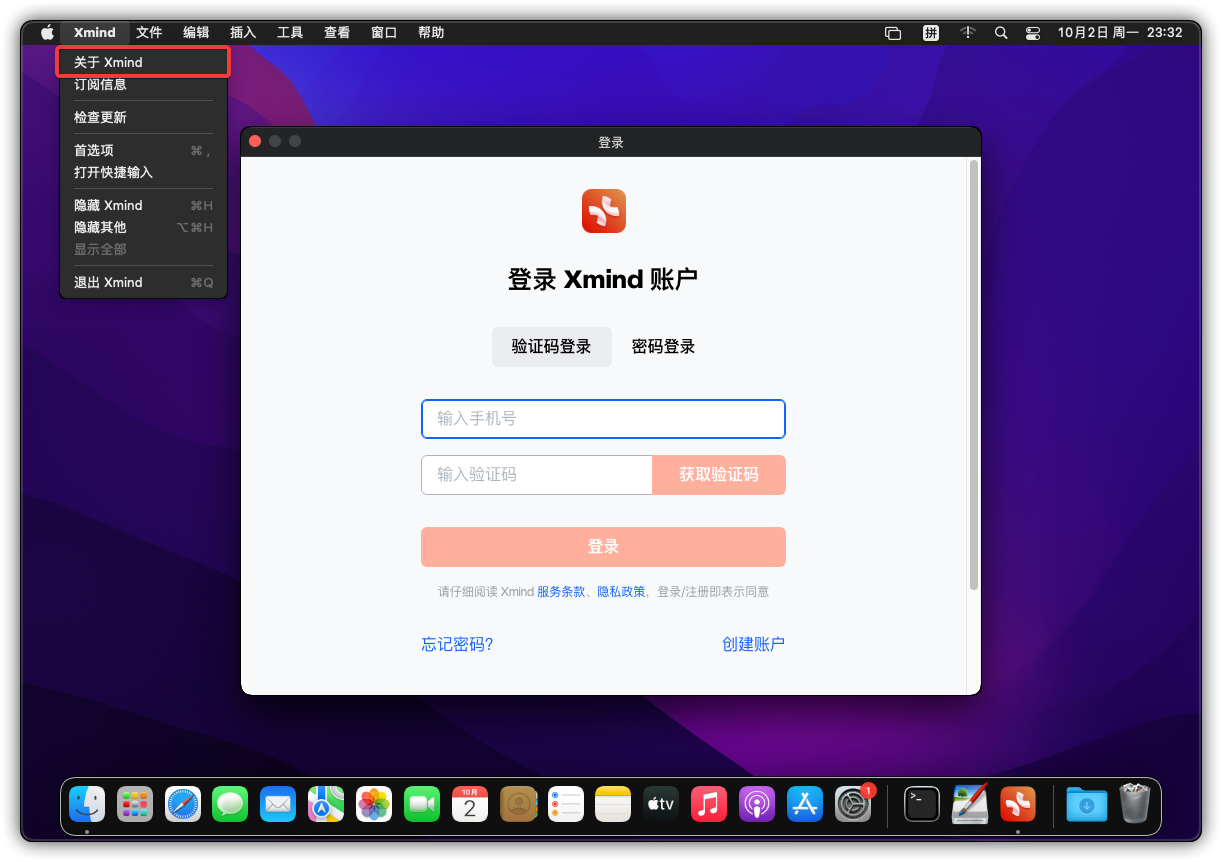Open Terminal from the dock

coord(921,804)
